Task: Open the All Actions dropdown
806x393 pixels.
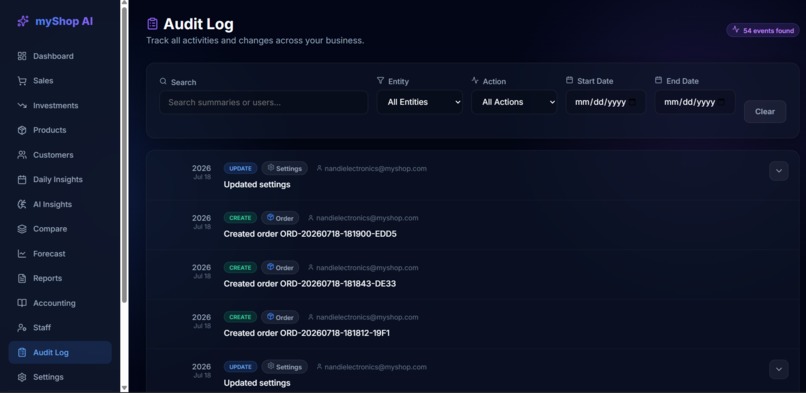Action: (x=514, y=102)
